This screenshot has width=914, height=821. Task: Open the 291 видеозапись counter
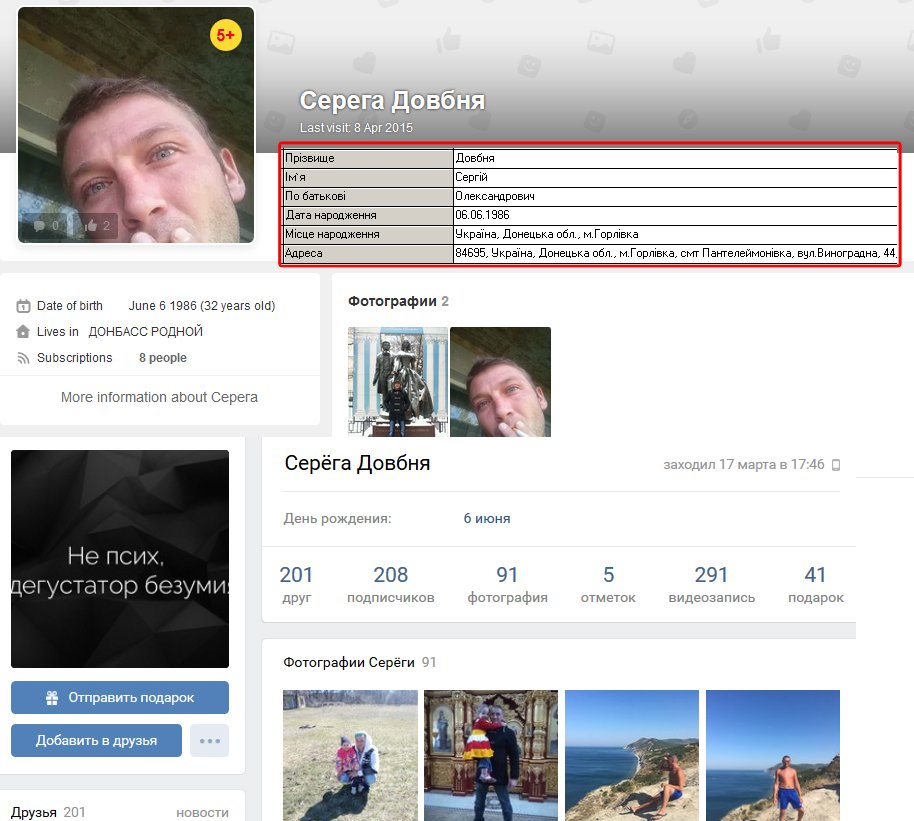[x=711, y=584]
